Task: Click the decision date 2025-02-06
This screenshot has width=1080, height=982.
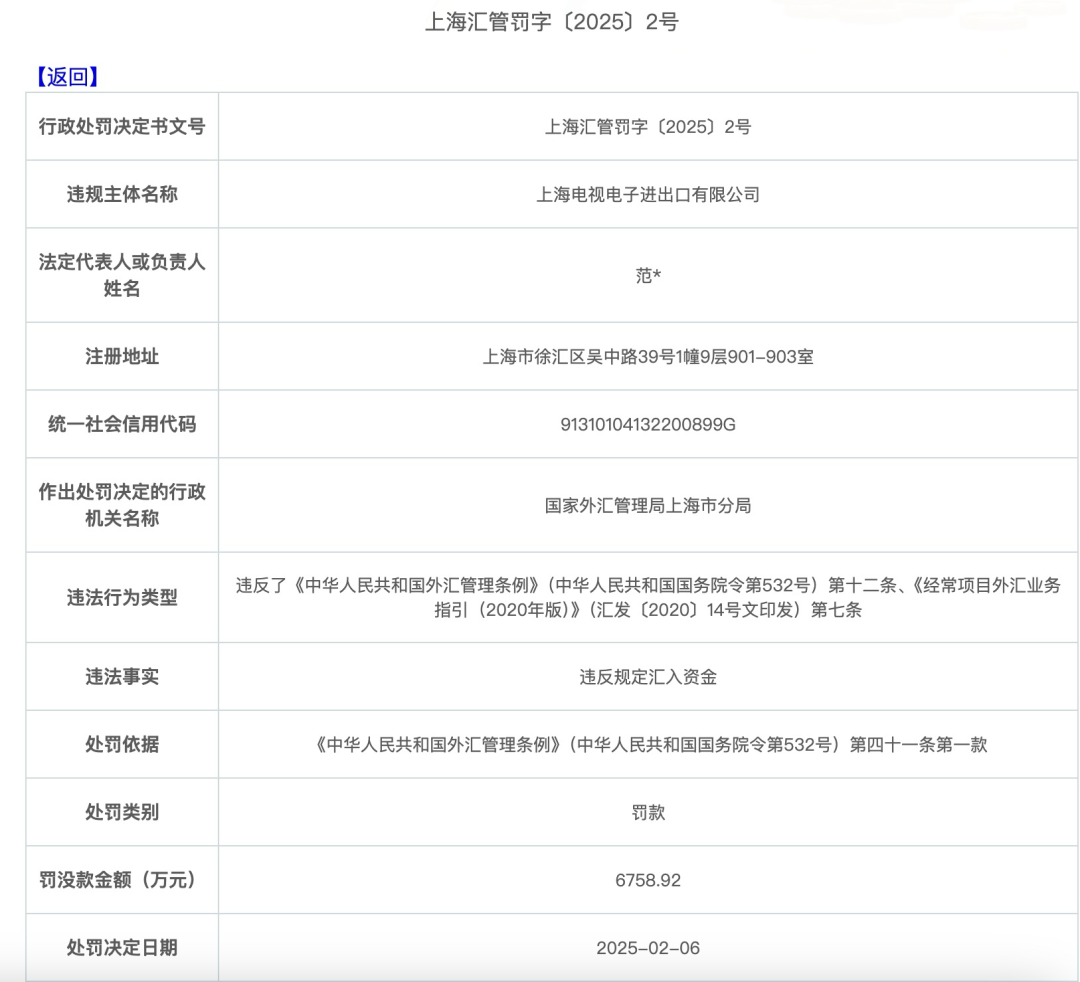Action: coord(648,948)
